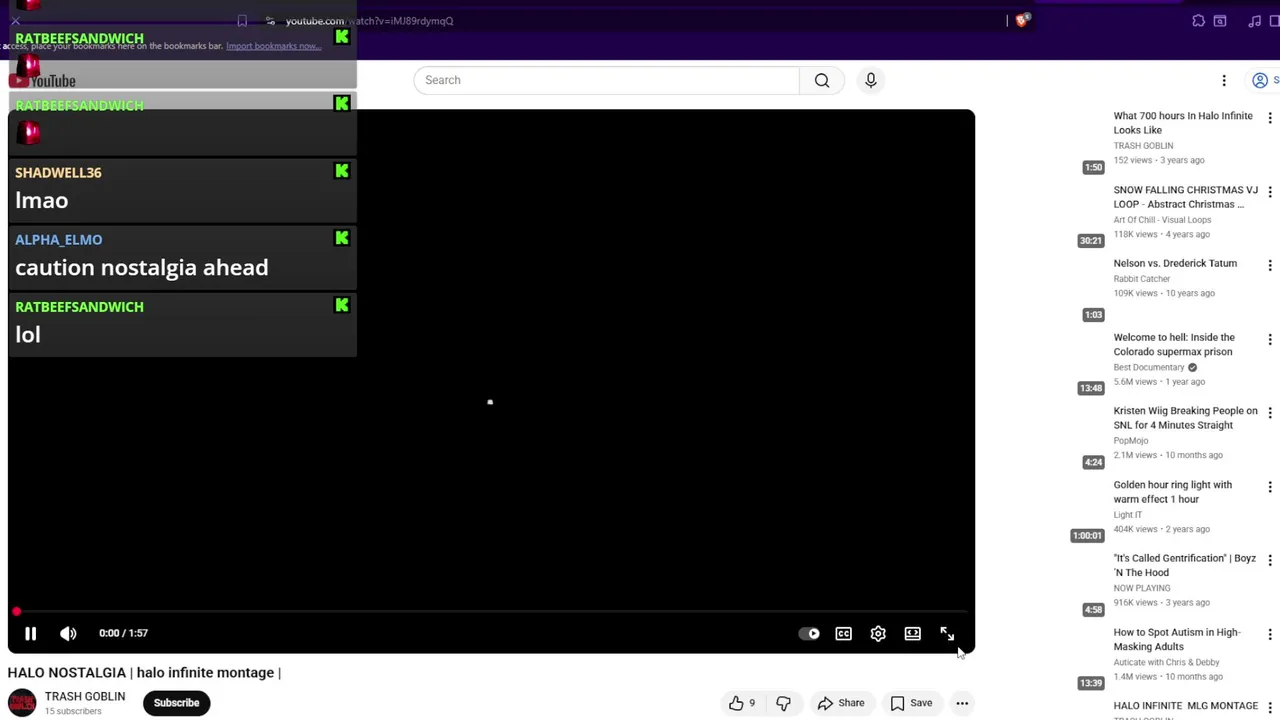Image resolution: width=1280 pixels, height=720 pixels.
Task: Open 'What 700 hours In Halo Infinite Looks Like'
Action: 1183,123
